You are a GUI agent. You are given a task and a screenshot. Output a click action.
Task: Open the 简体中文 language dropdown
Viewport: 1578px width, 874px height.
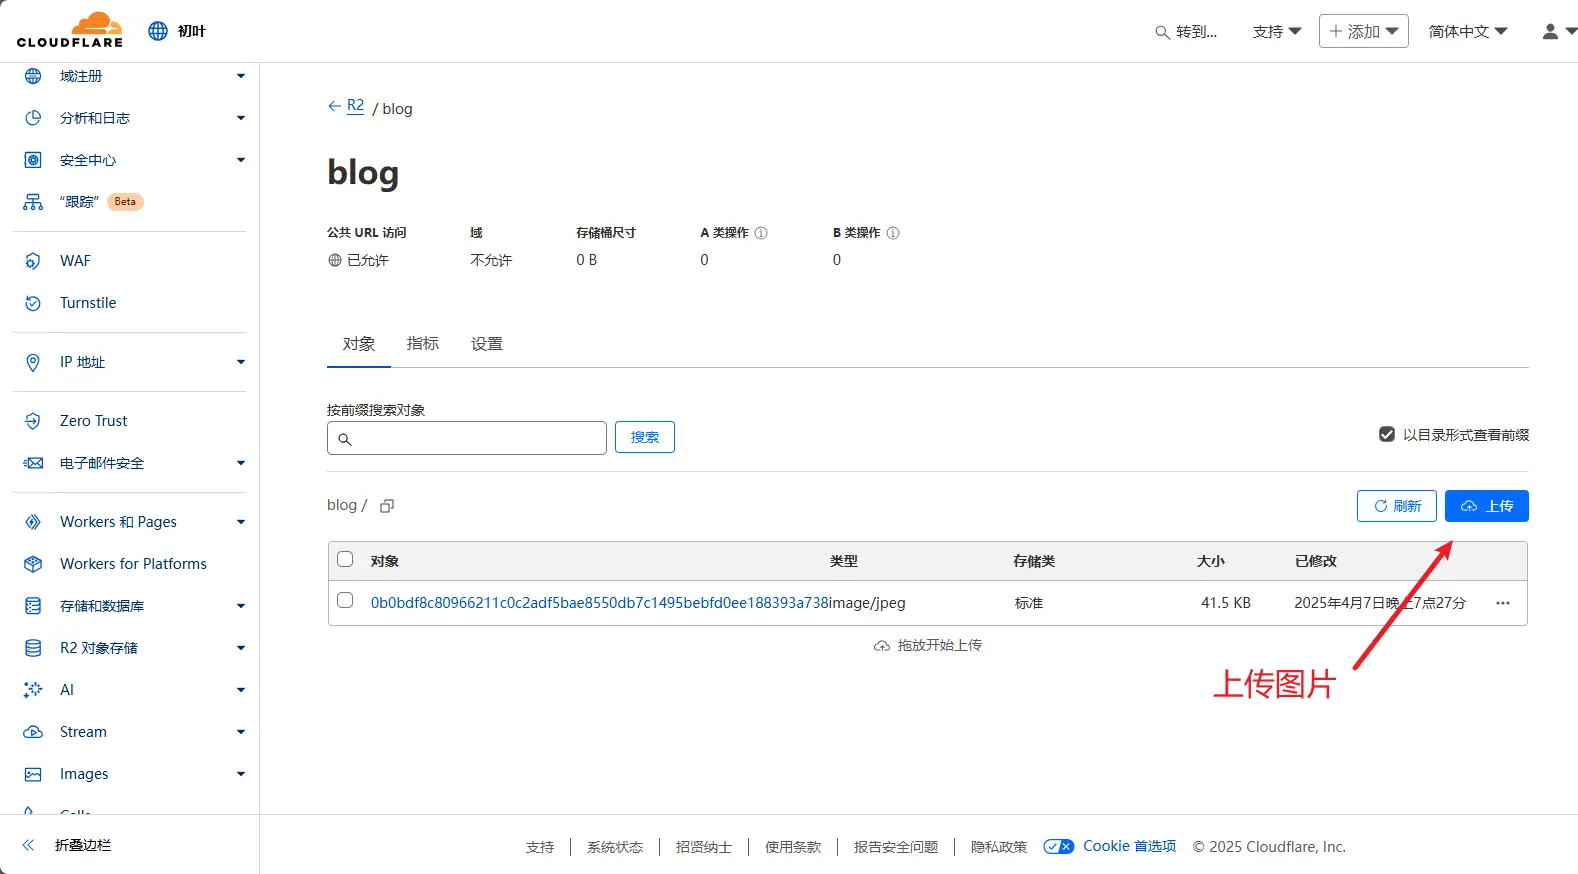1467,32
